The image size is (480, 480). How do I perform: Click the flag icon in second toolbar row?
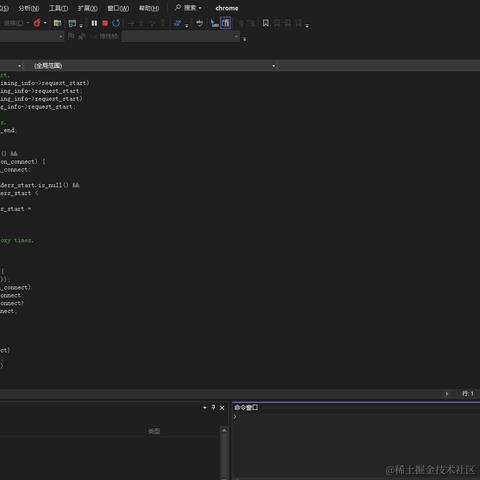point(71,36)
